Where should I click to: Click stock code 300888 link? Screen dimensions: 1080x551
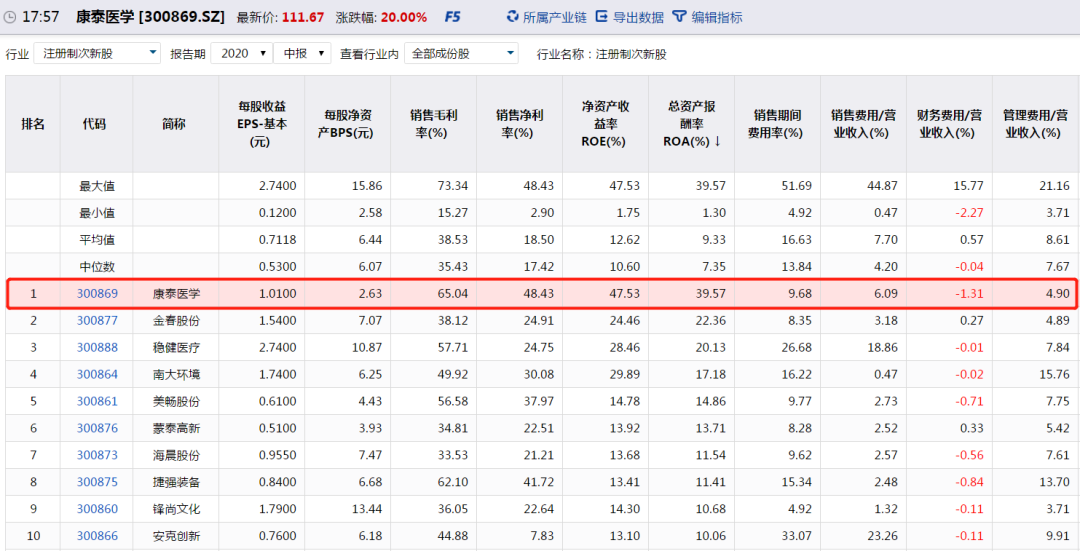coord(97,348)
